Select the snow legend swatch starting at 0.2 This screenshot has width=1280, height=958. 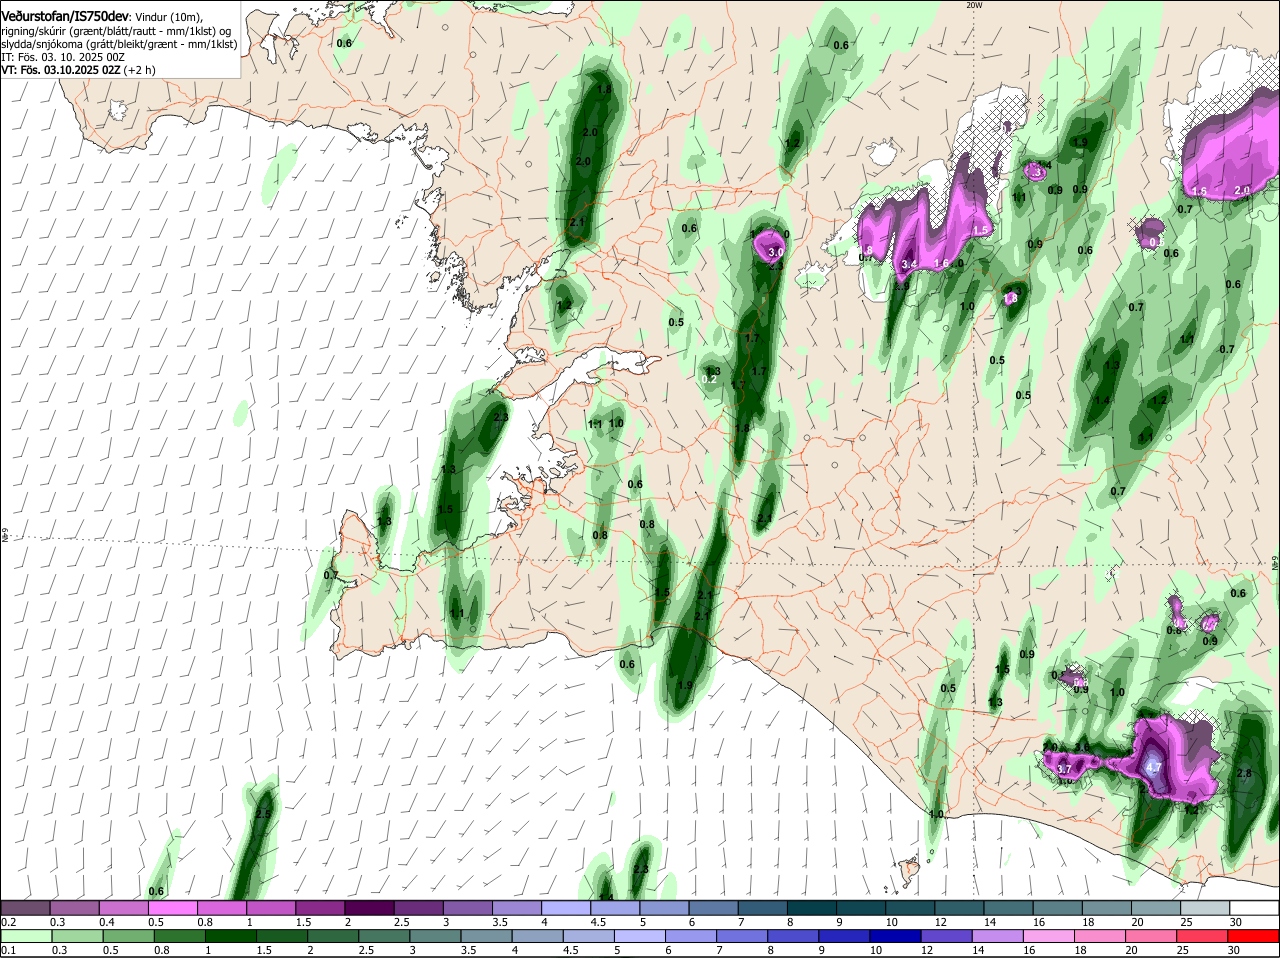(x=26, y=908)
